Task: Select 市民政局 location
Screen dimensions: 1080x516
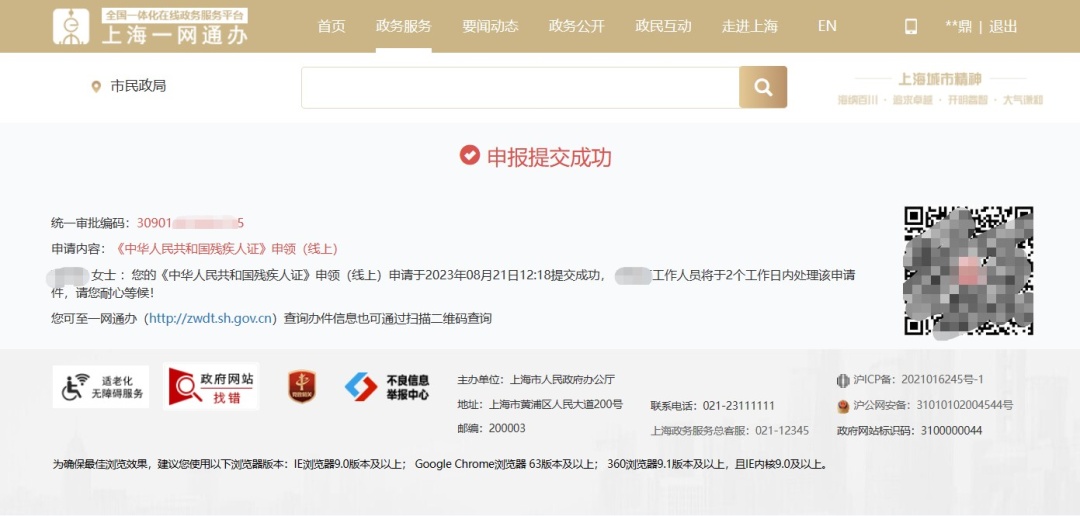Action: pyautogui.click(x=138, y=86)
